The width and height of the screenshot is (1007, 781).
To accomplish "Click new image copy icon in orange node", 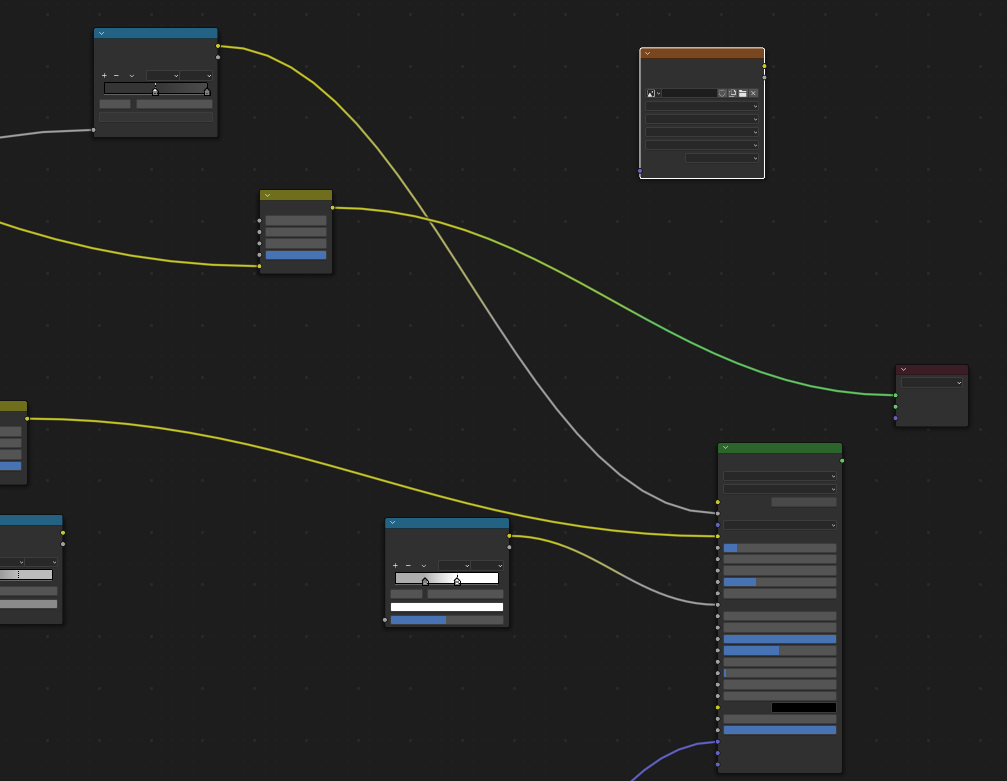I will point(732,93).
